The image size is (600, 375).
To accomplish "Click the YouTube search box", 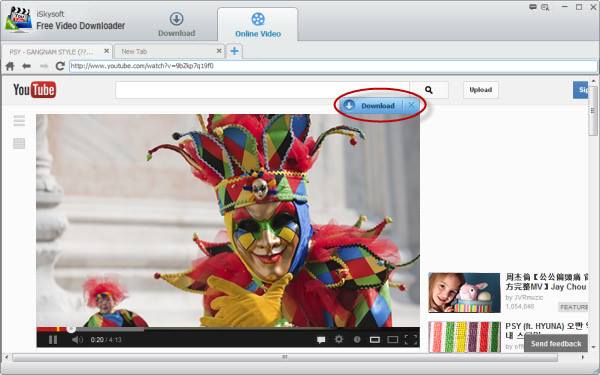I will pos(262,90).
